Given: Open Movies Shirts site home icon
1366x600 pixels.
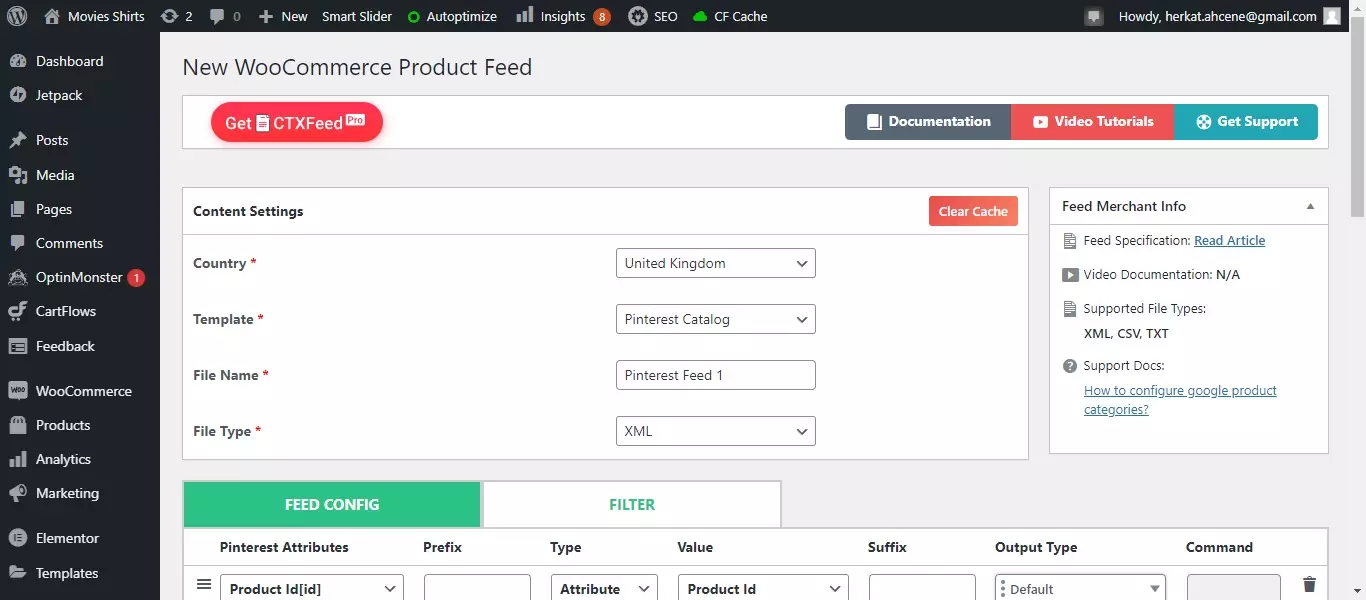Looking at the screenshot, I should coord(52,16).
